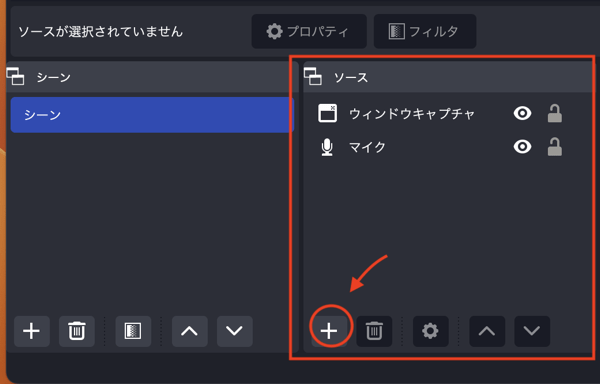600x384 pixels.
Task: Move scene up with arrow button
Action: (189, 331)
